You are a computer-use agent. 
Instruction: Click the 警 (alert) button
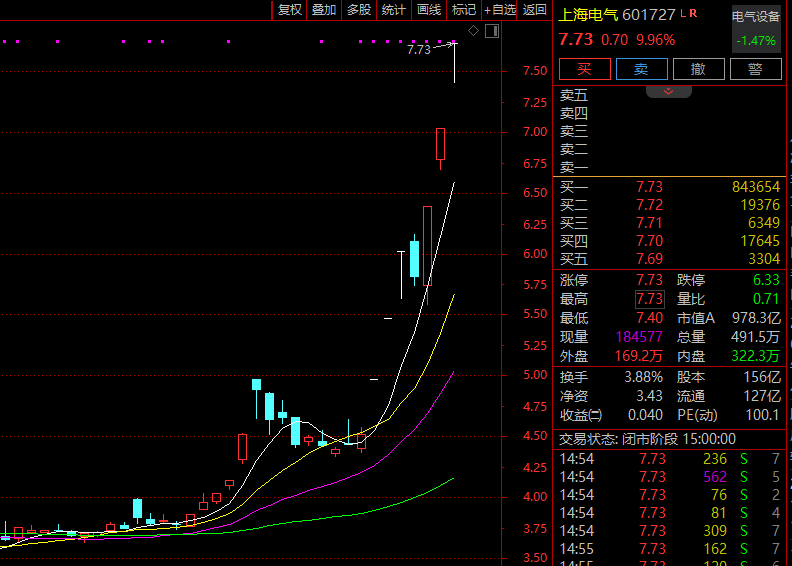(755, 69)
